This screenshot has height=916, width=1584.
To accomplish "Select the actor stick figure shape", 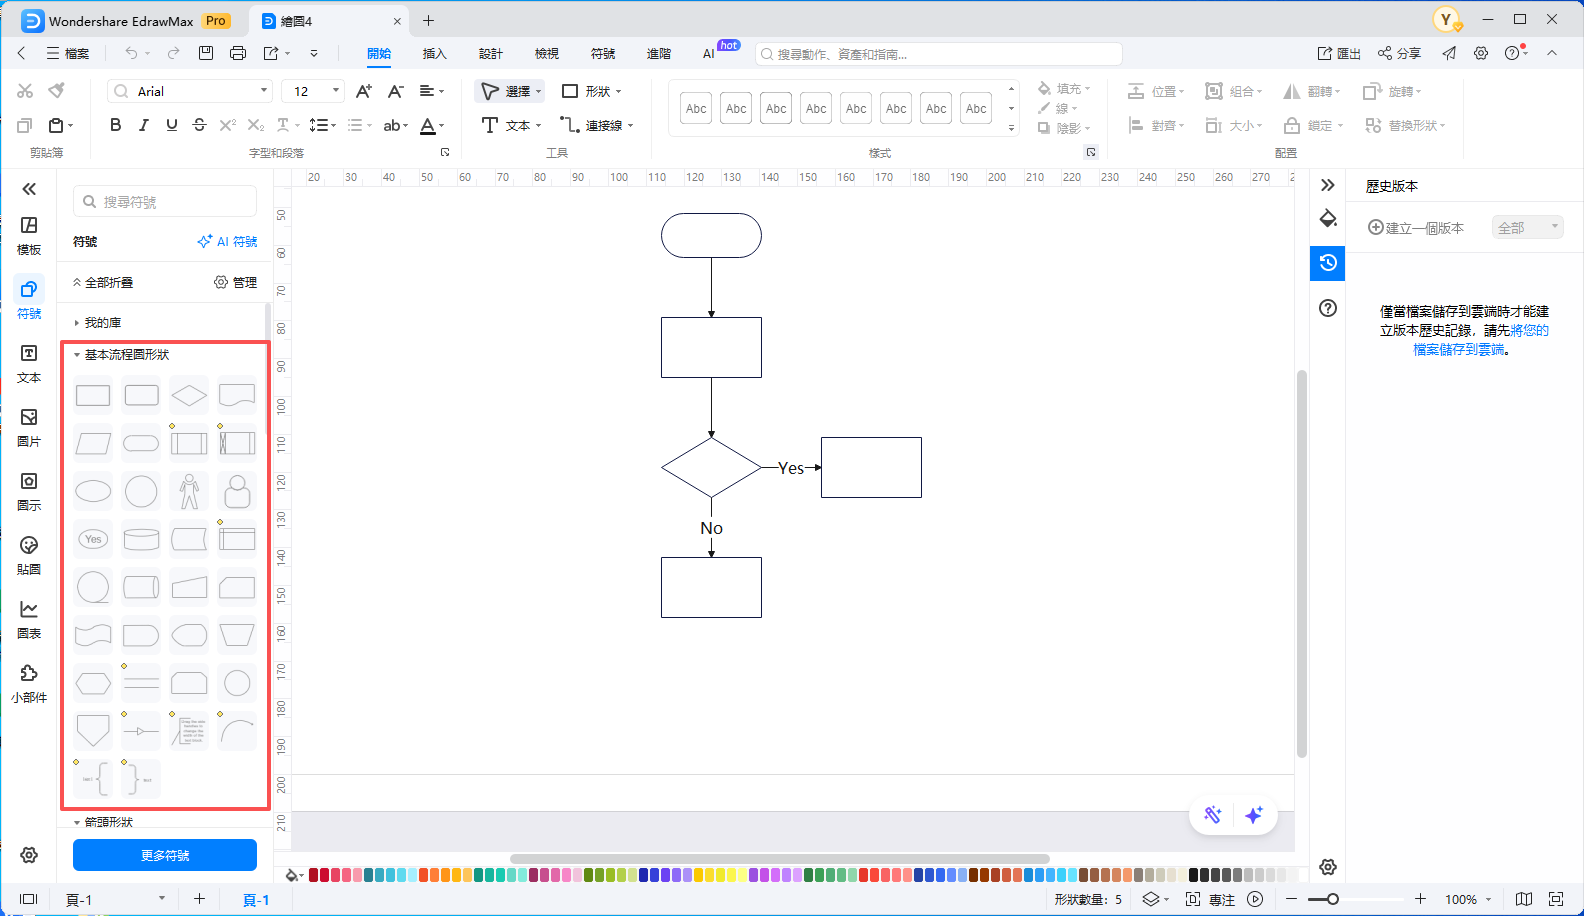I will (189, 491).
